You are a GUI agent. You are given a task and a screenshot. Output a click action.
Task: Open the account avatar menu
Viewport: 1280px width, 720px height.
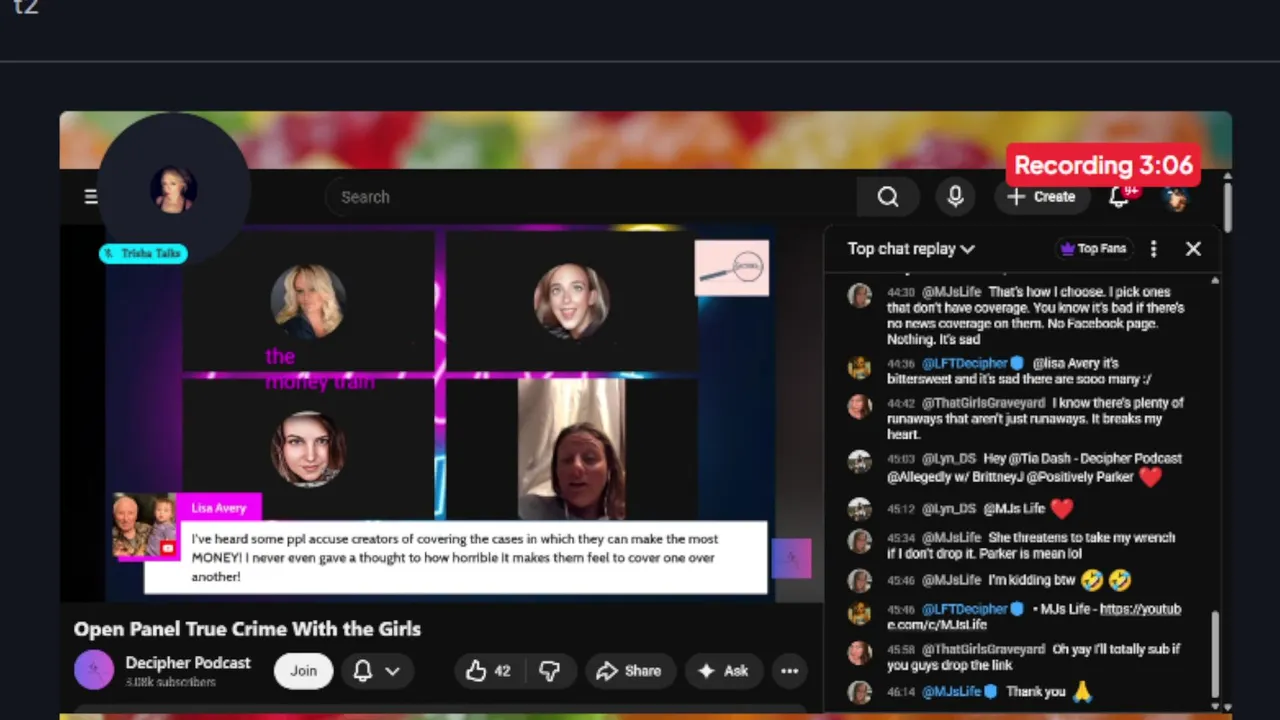point(1176,197)
